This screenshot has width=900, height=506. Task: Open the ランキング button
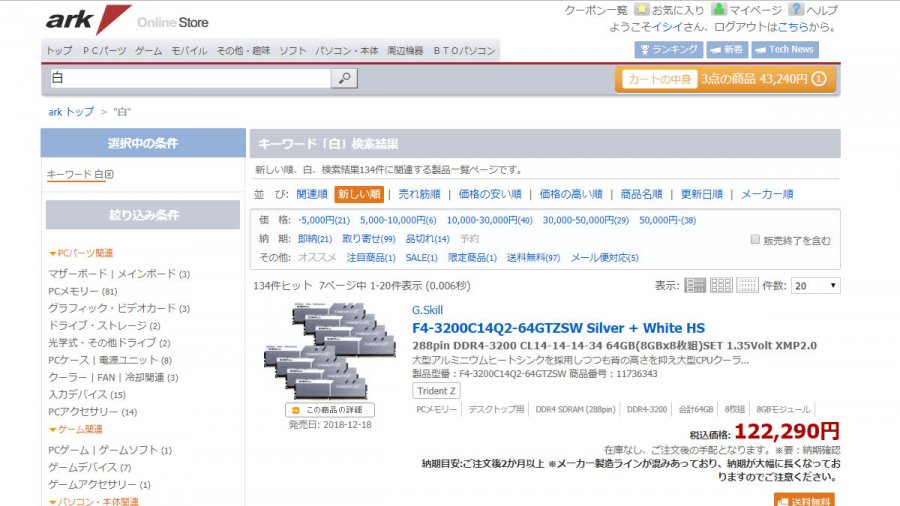(x=669, y=50)
